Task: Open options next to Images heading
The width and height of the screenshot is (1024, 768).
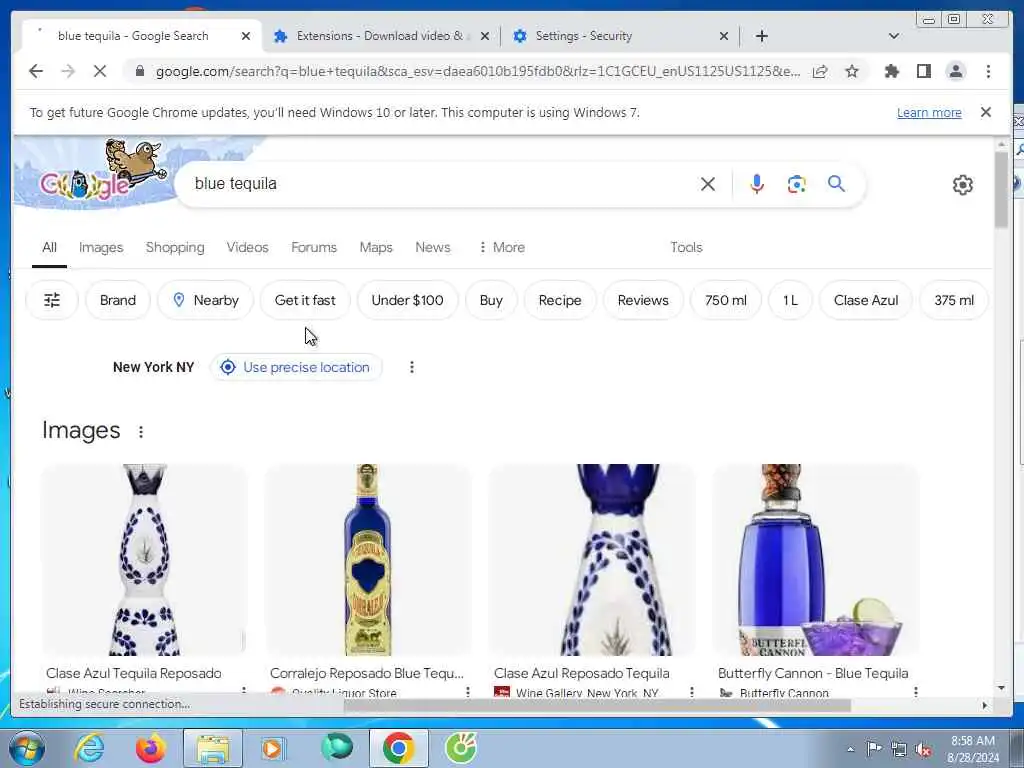Action: tap(141, 432)
